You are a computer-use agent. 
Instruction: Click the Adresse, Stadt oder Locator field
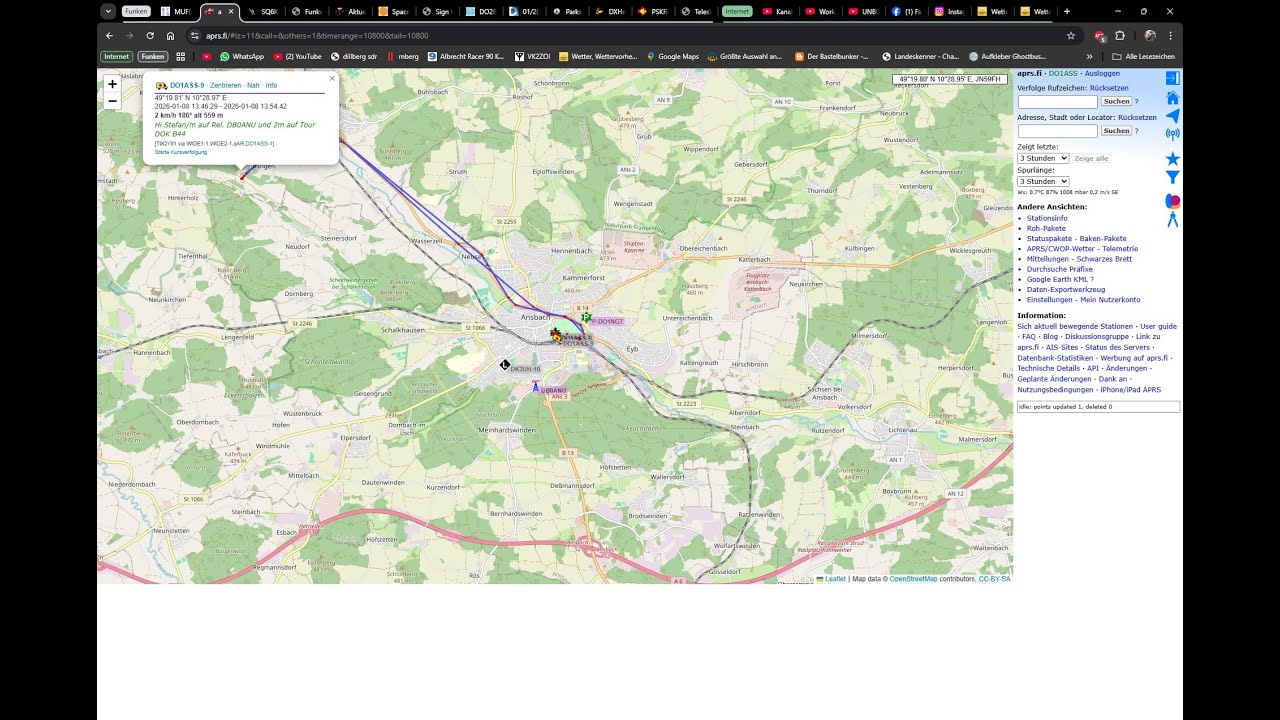tap(1057, 131)
